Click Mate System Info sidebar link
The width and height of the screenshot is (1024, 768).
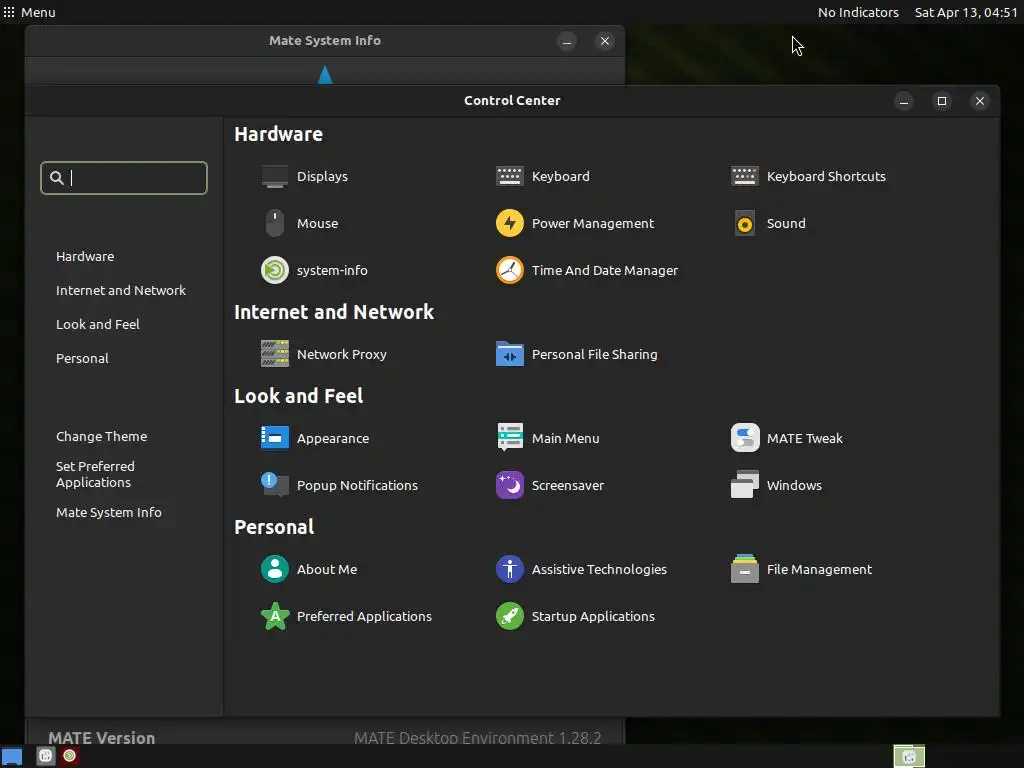(108, 513)
